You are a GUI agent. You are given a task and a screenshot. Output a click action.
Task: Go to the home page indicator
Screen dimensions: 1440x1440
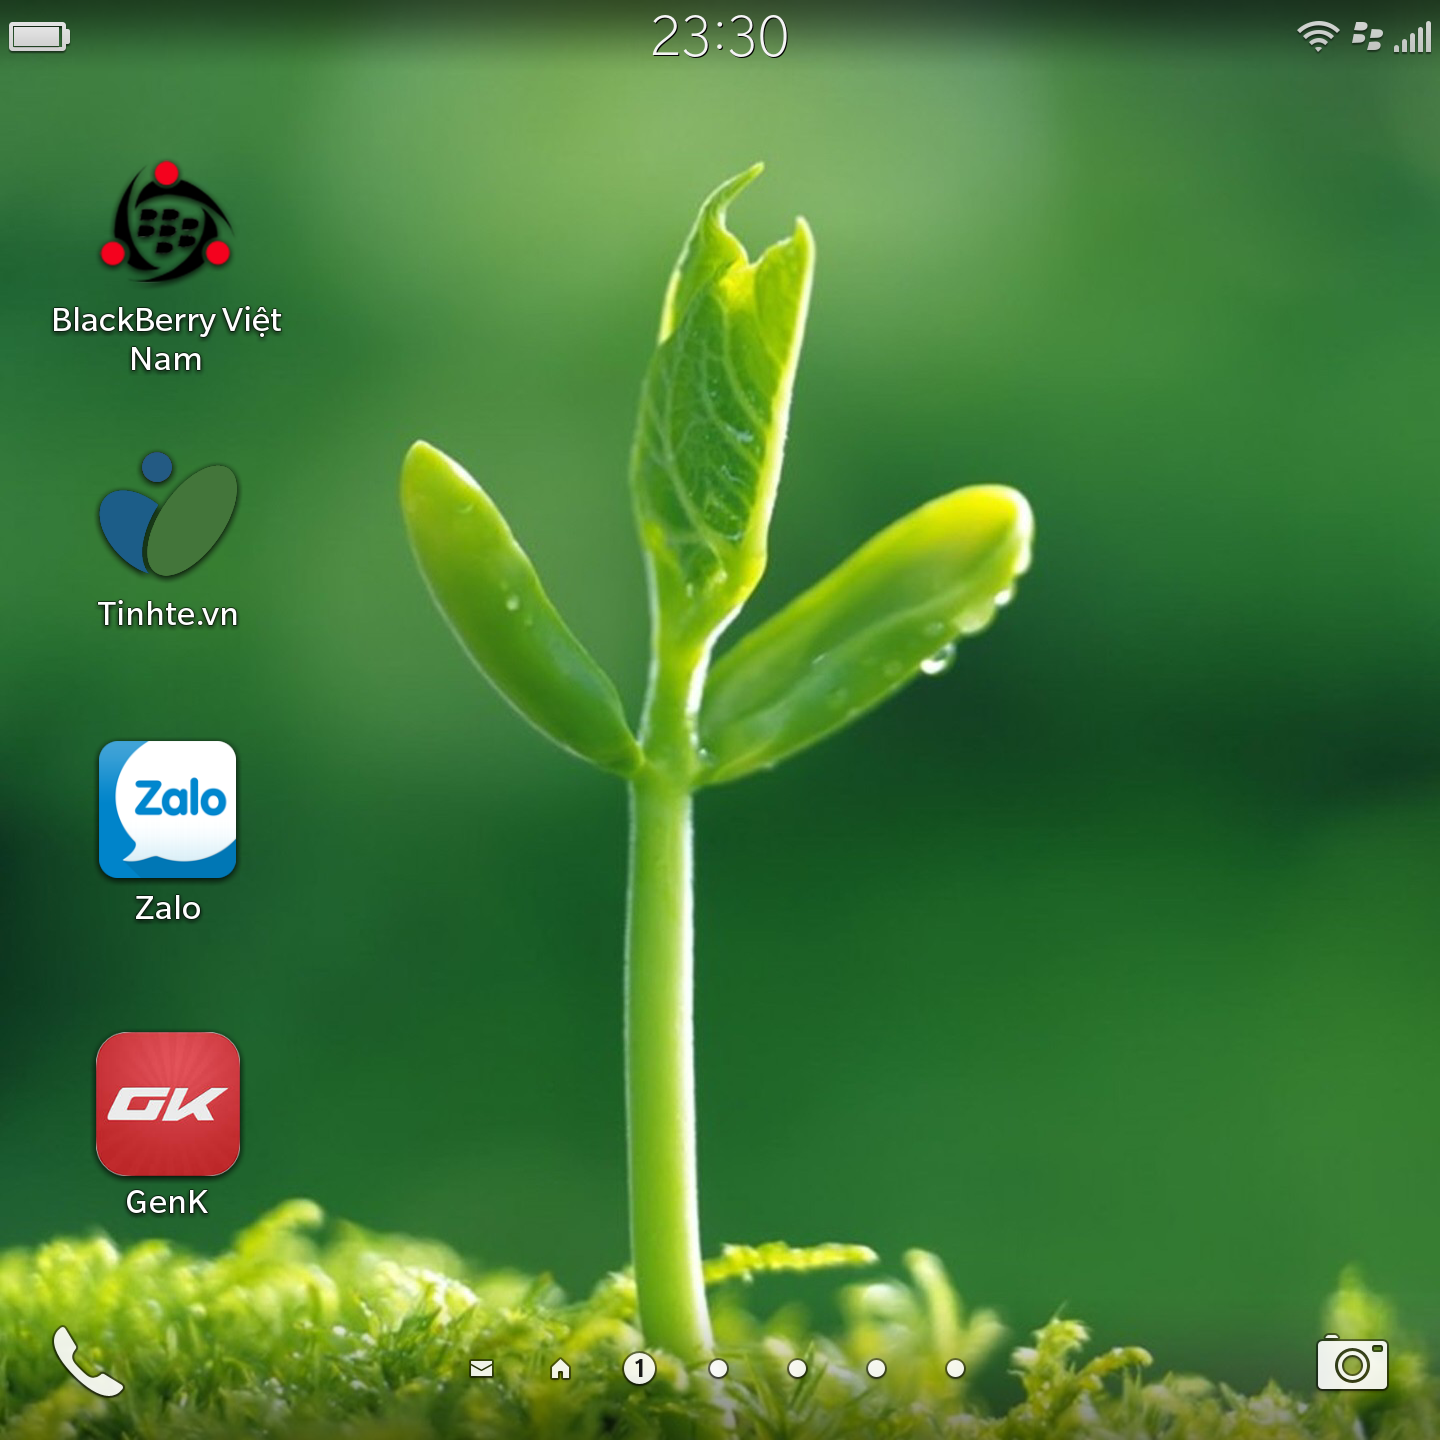coord(560,1369)
